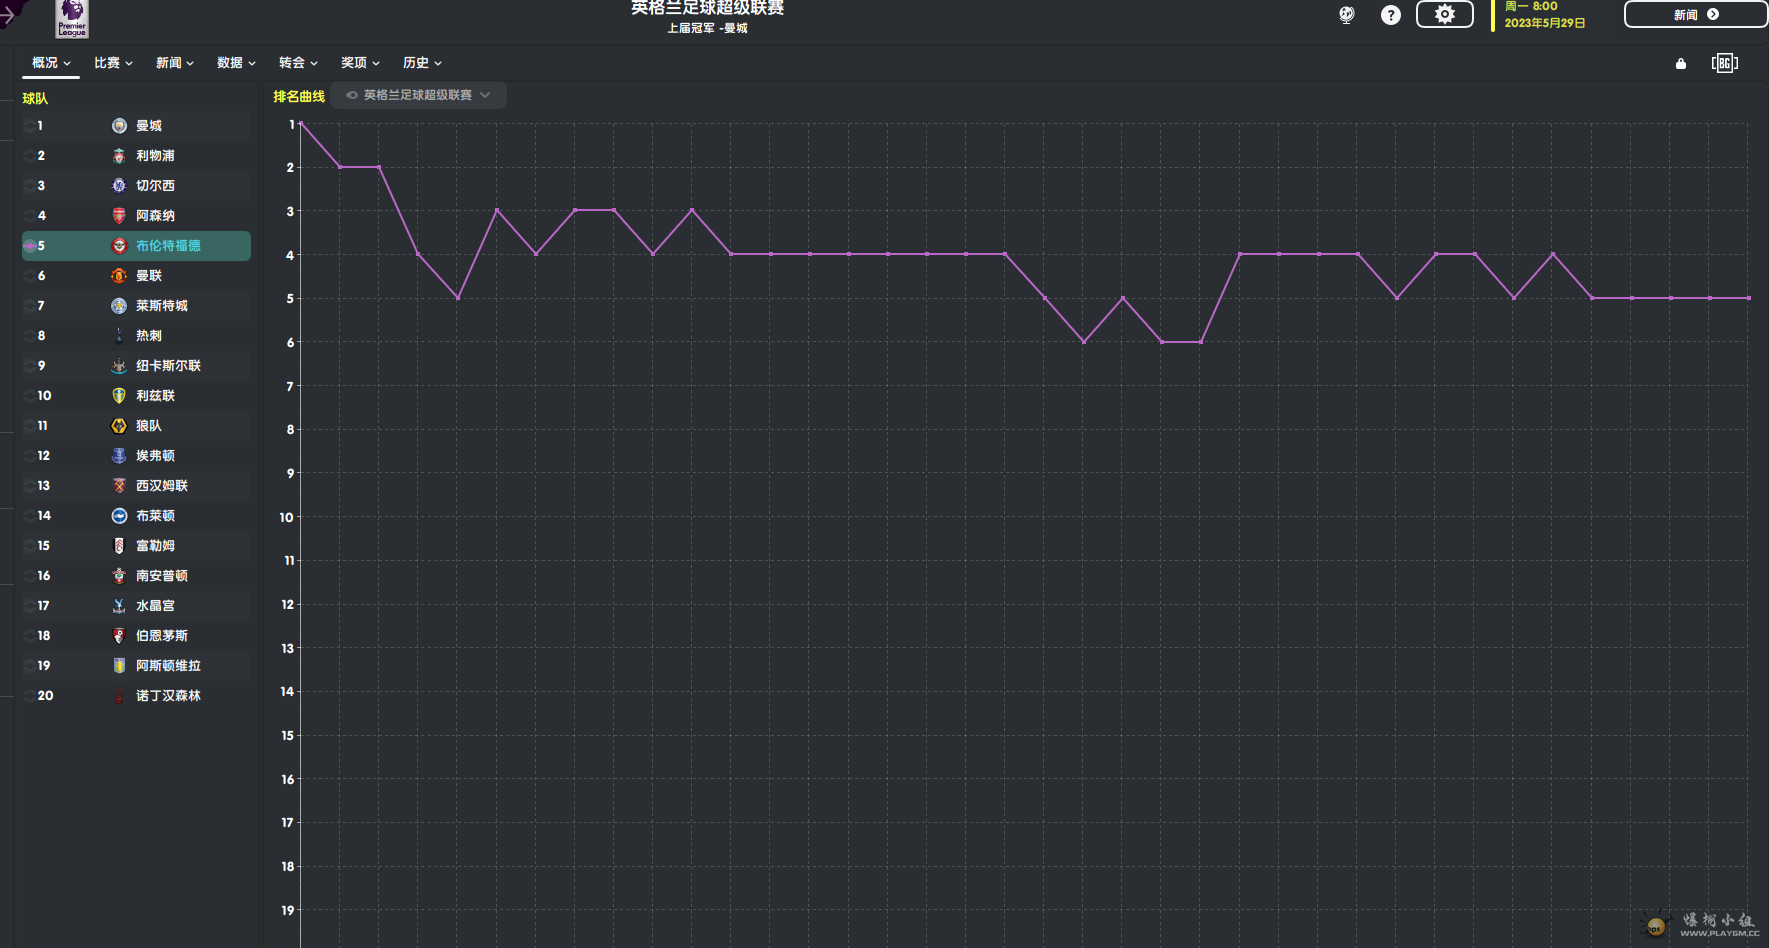Click the lock icon
The height and width of the screenshot is (948, 1769).
(x=1681, y=64)
